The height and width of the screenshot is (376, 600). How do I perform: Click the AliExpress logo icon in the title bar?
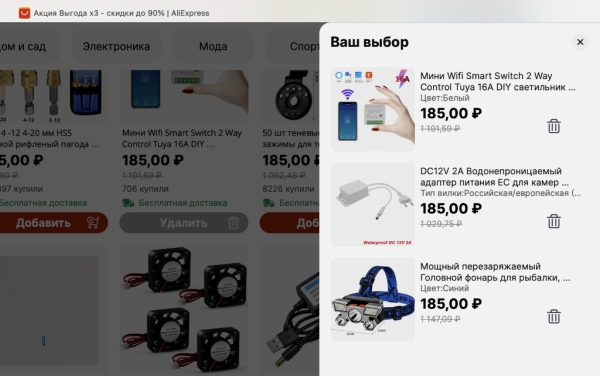coord(24,13)
